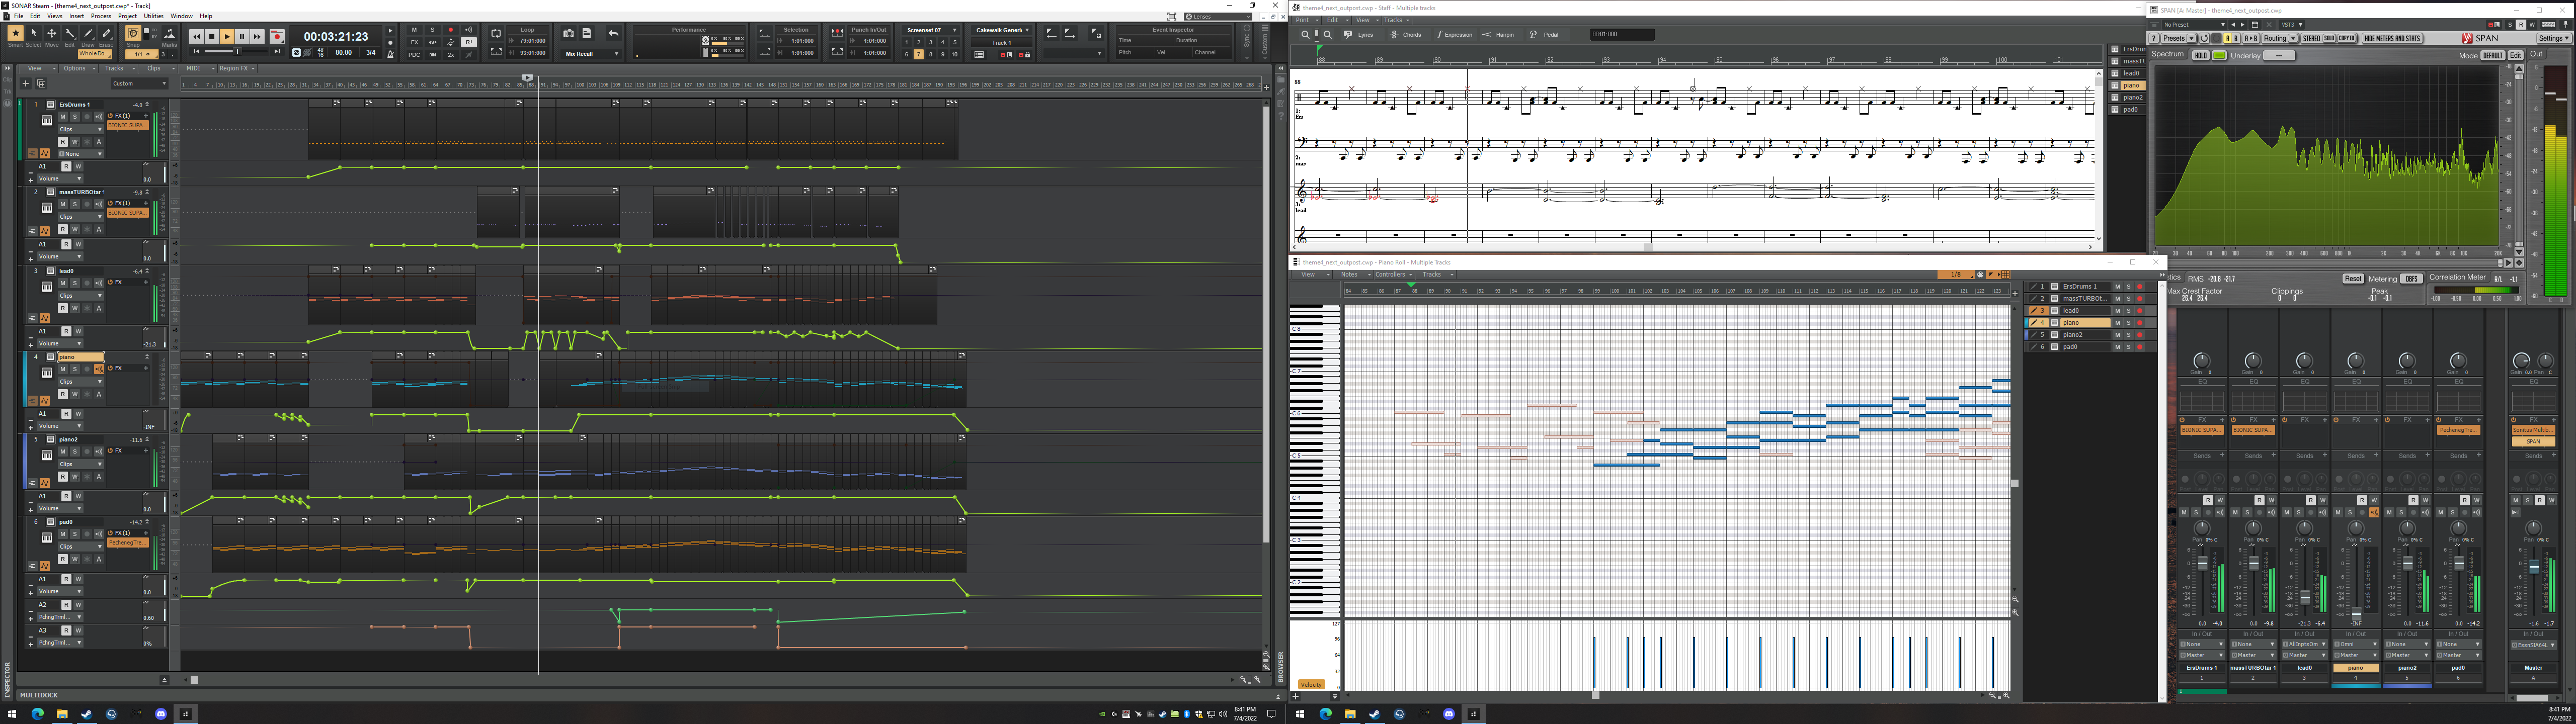
Task: Click the SPAN reload preset icon
Action: click(x=2204, y=38)
